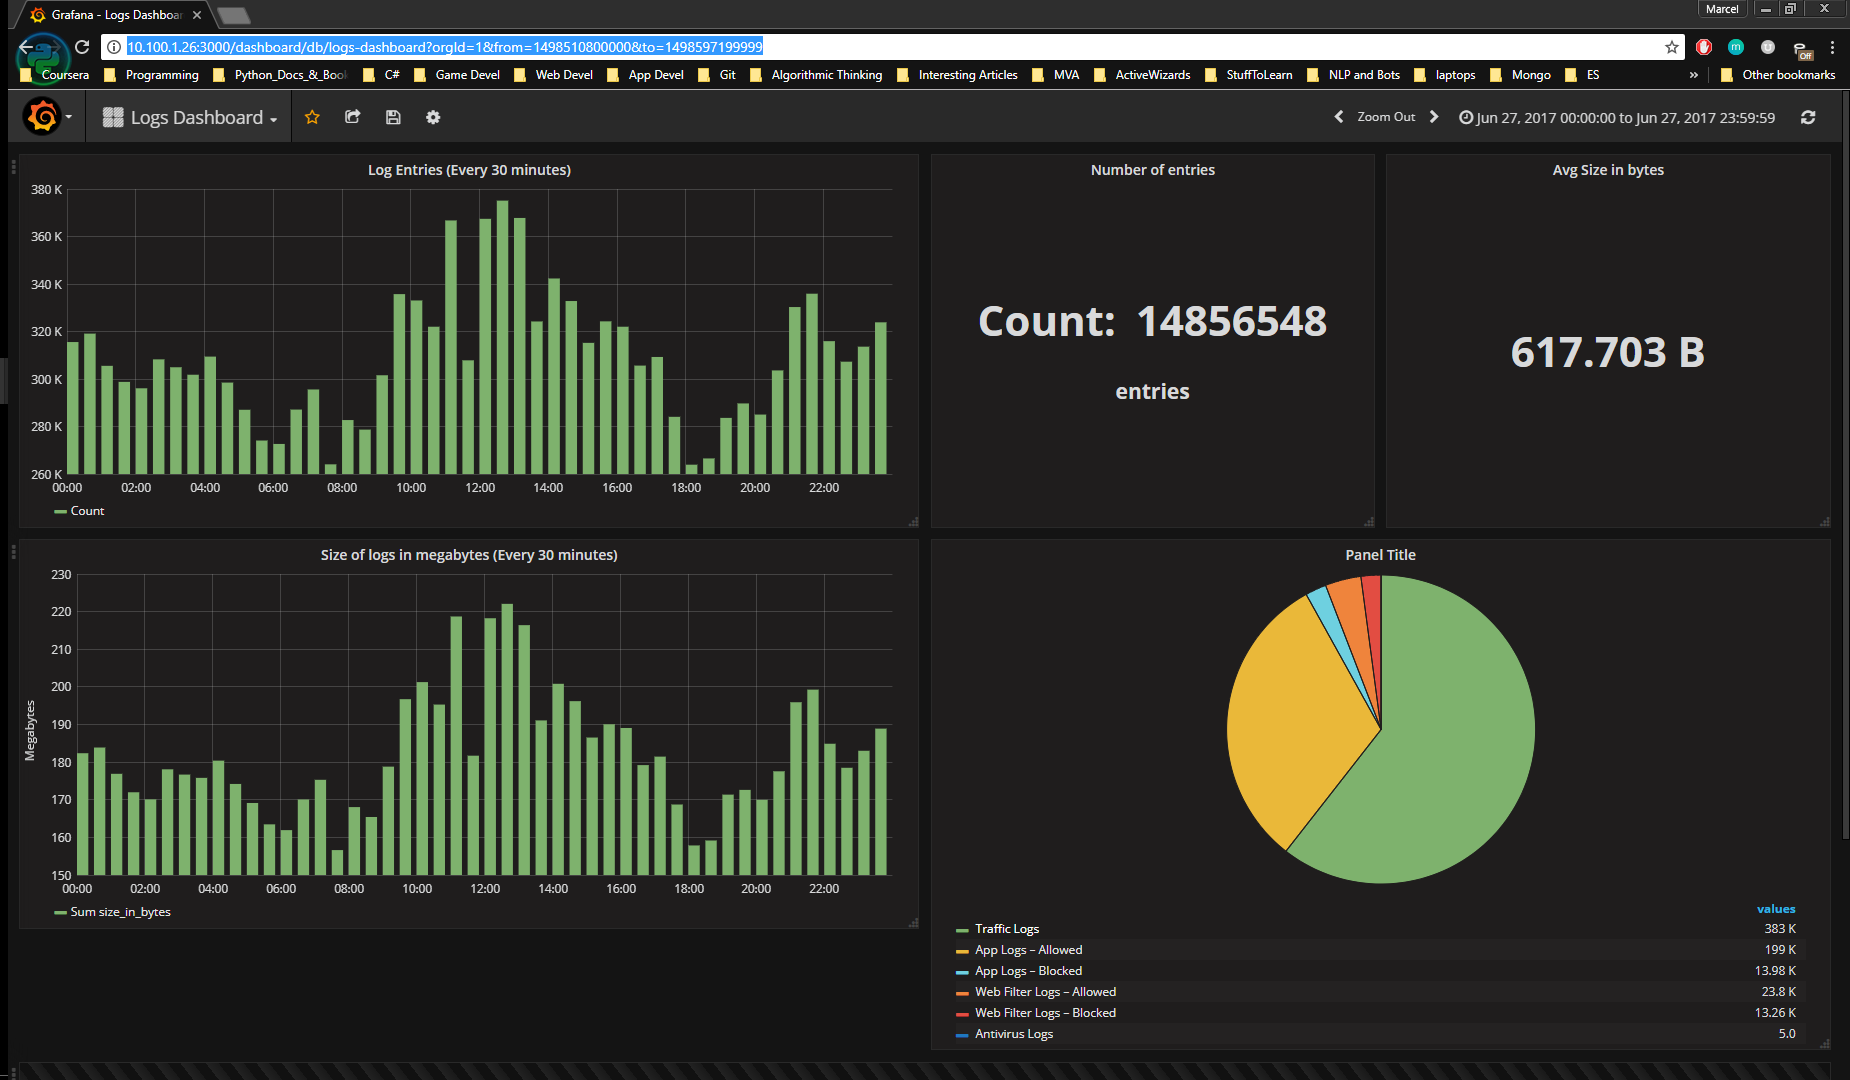
Task: Refresh the dashboard with the refresh icon
Action: click(x=1807, y=117)
